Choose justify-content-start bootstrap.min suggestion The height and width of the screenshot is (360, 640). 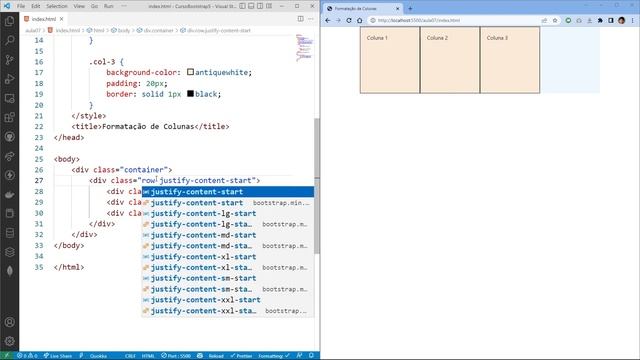228,203
